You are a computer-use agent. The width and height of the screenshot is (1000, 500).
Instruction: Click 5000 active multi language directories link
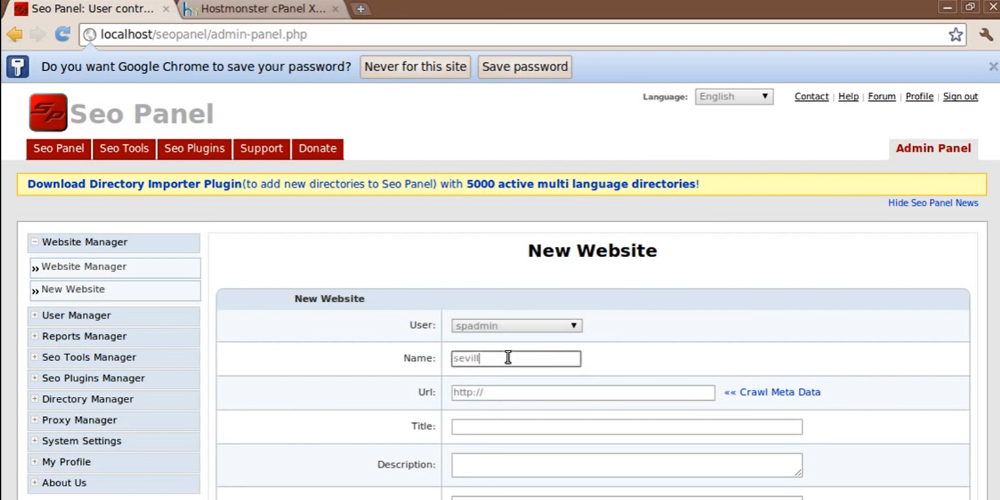581,184
